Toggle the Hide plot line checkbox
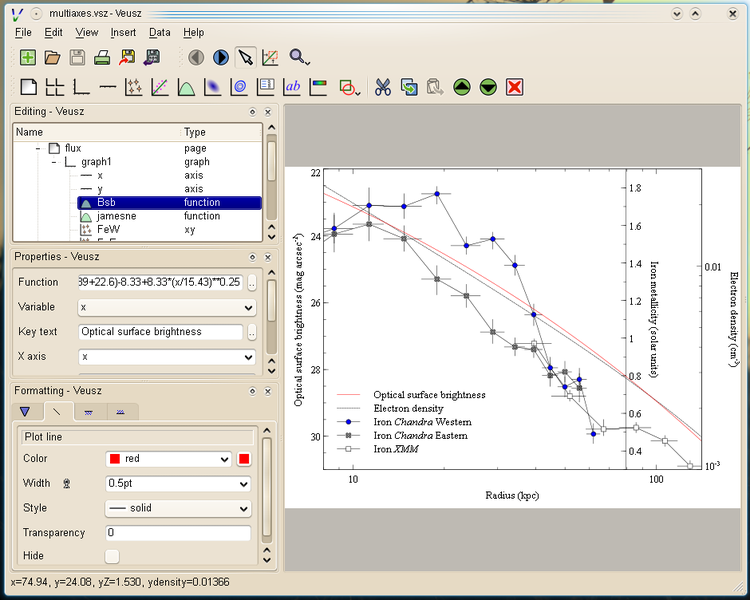 (x=112, y=556)
